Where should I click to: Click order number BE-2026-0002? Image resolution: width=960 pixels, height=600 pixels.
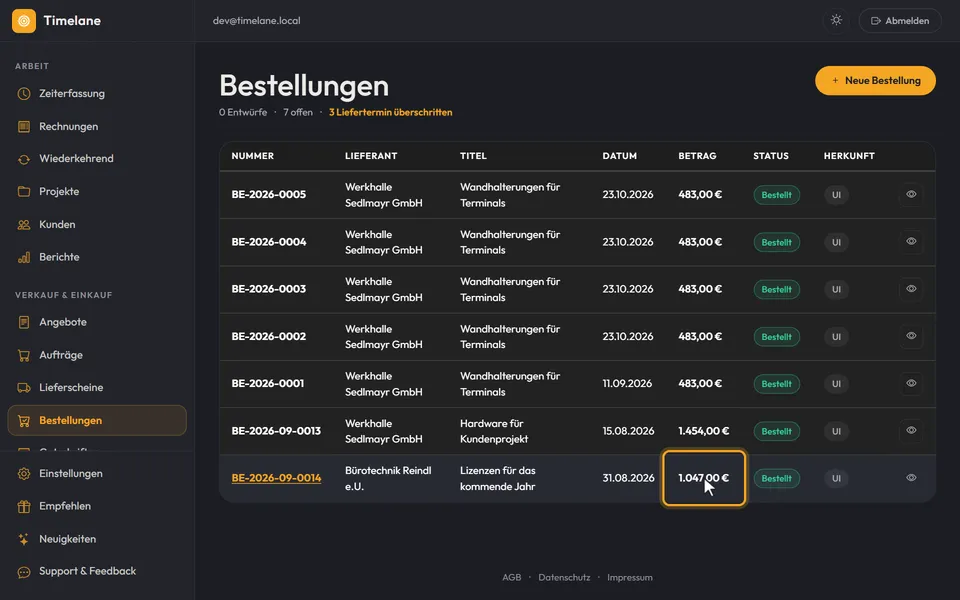269,336
